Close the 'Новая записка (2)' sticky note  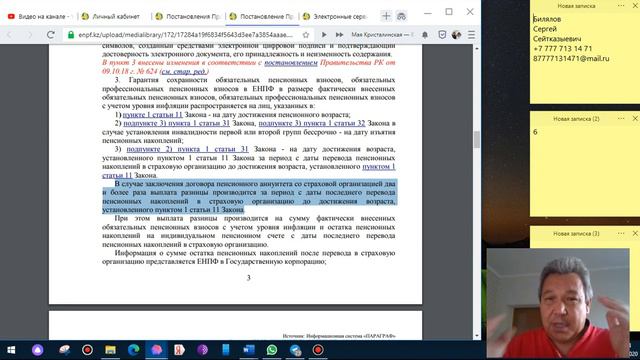click(x=635, y=118)
